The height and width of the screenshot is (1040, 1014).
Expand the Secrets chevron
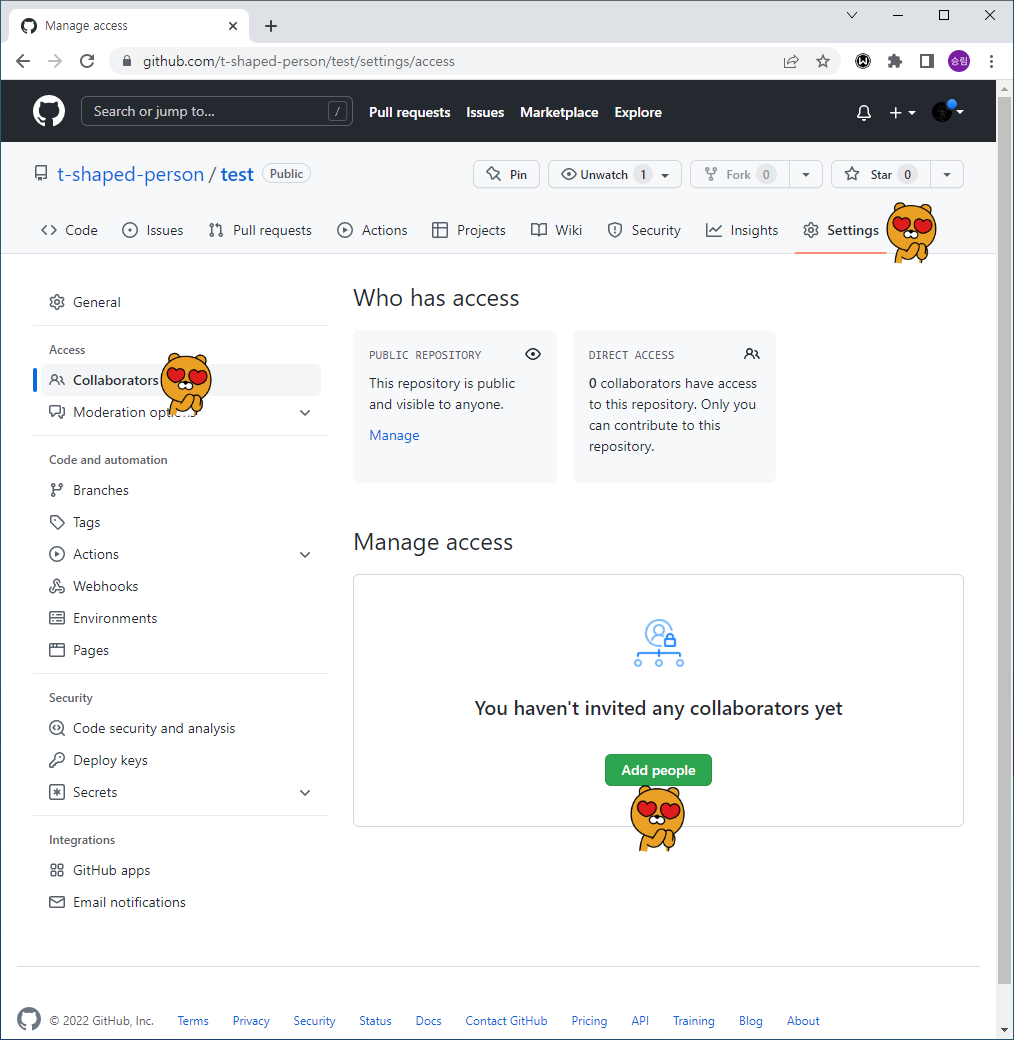pyautogui.click(x=305, y=793)
